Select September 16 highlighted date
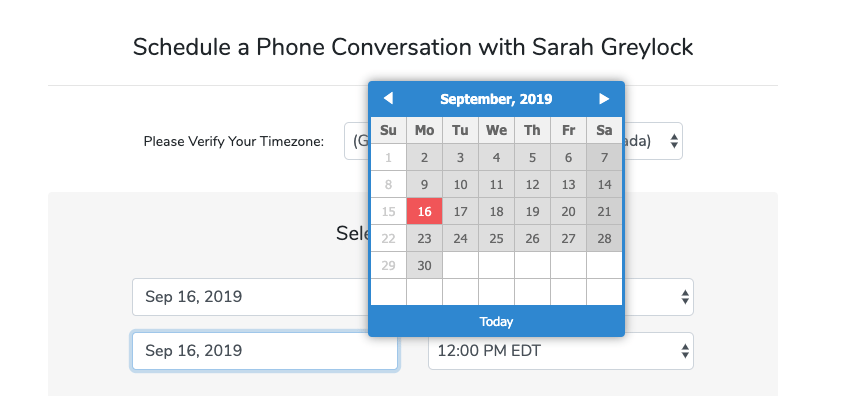 (425, 212)
